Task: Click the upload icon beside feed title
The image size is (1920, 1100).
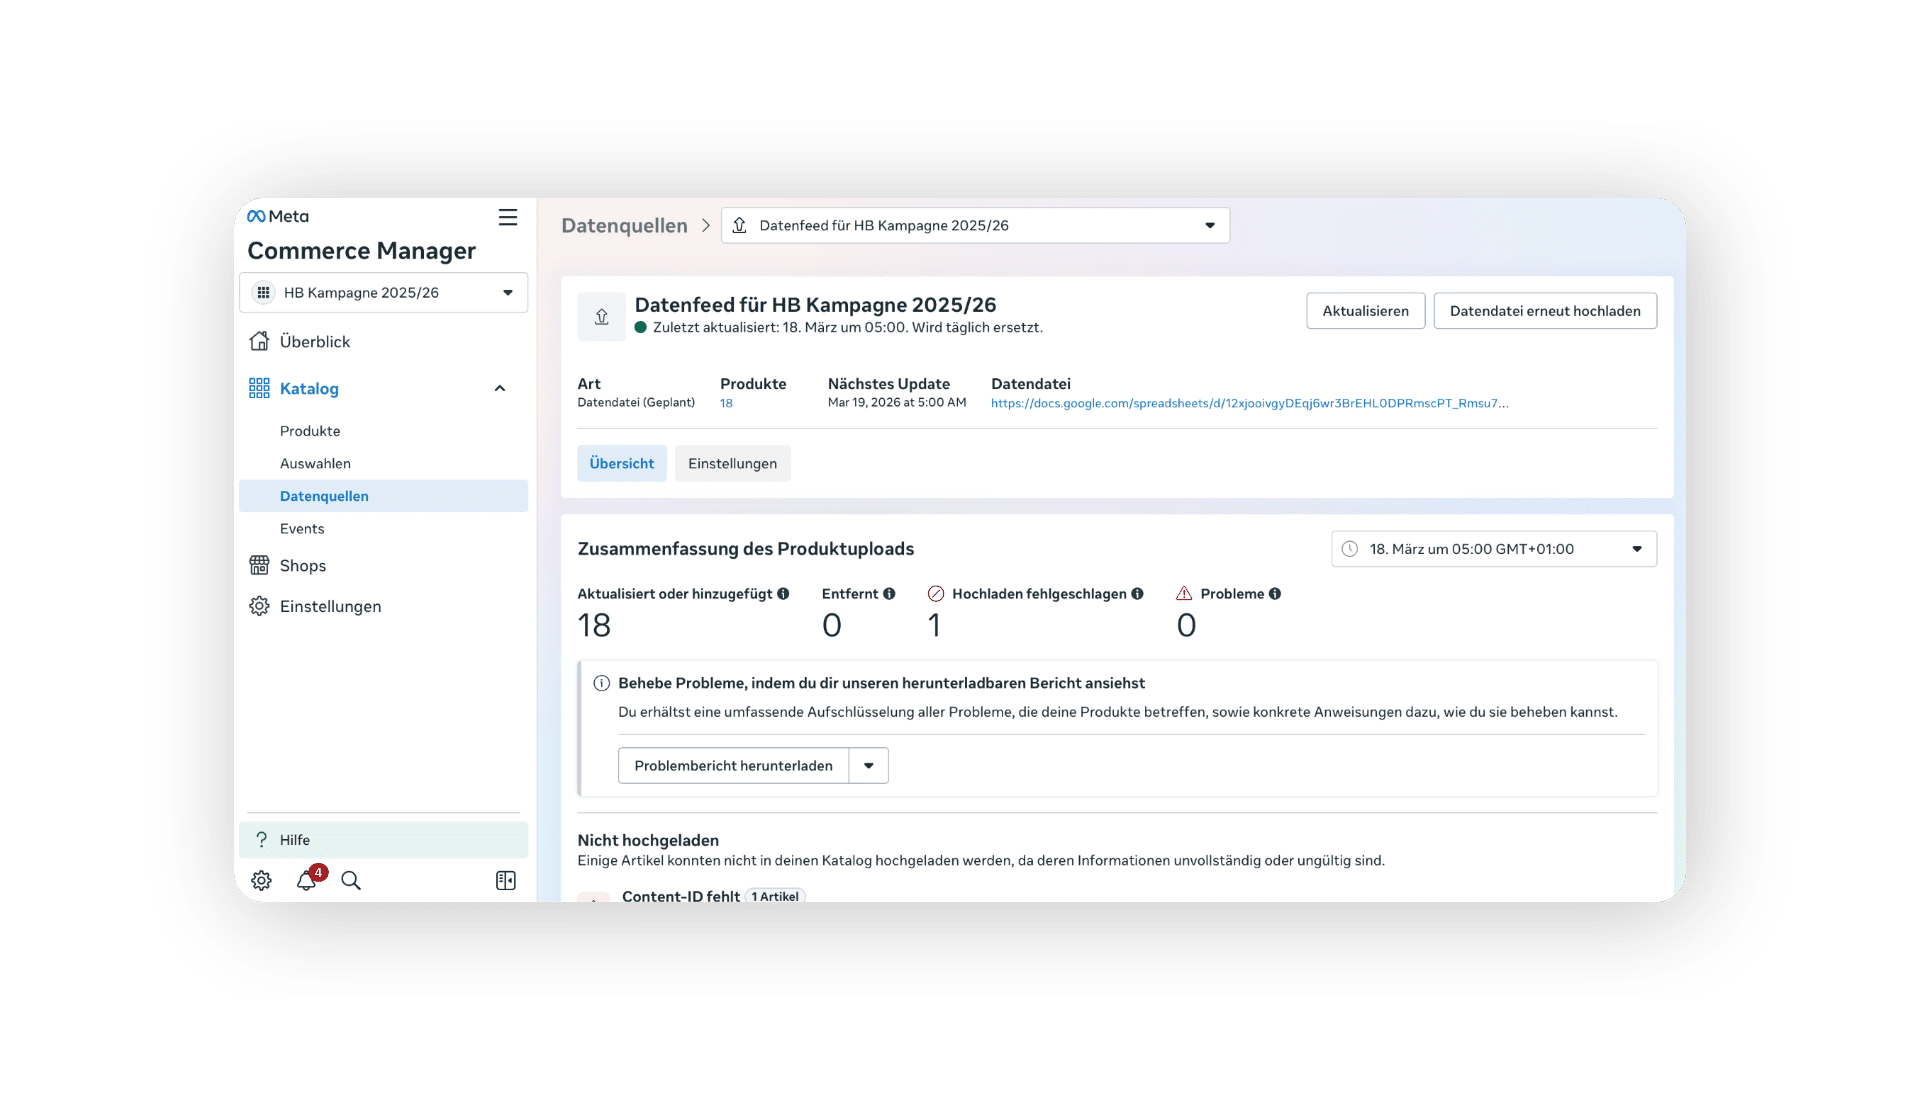Action: (x=602, y=317)
